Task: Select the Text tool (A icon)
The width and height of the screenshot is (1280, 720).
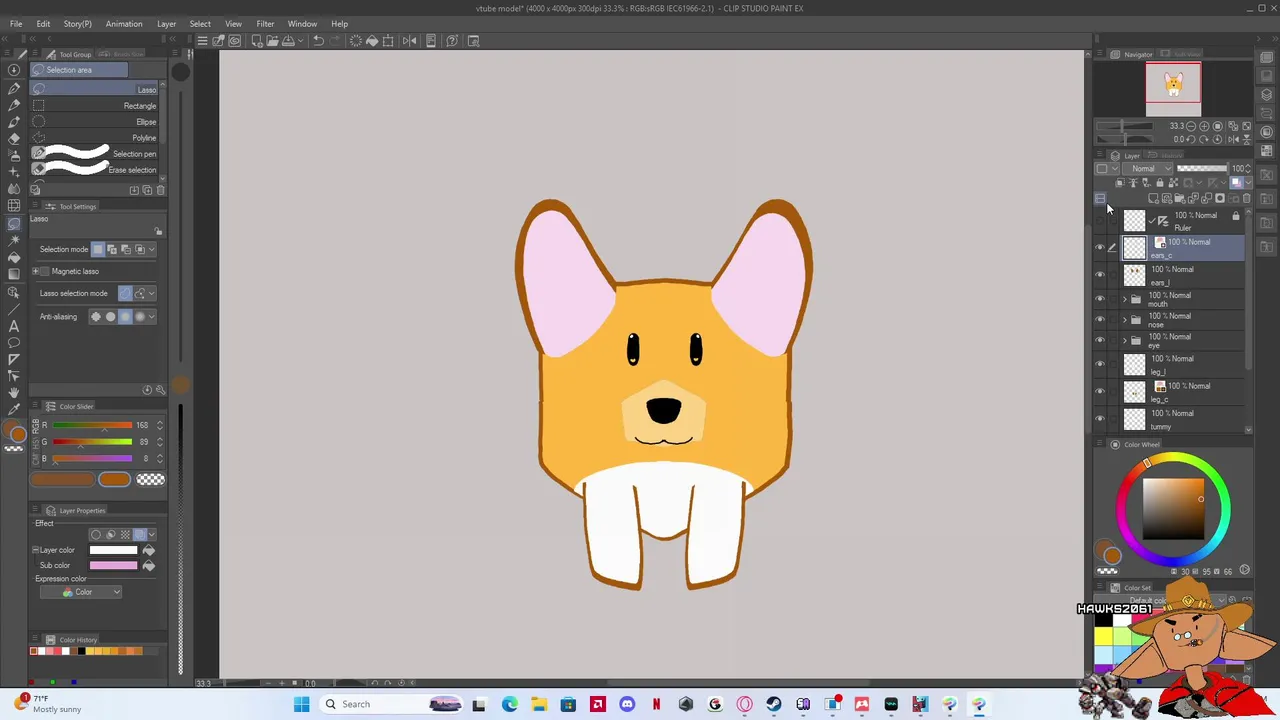Action: point(14,326)
